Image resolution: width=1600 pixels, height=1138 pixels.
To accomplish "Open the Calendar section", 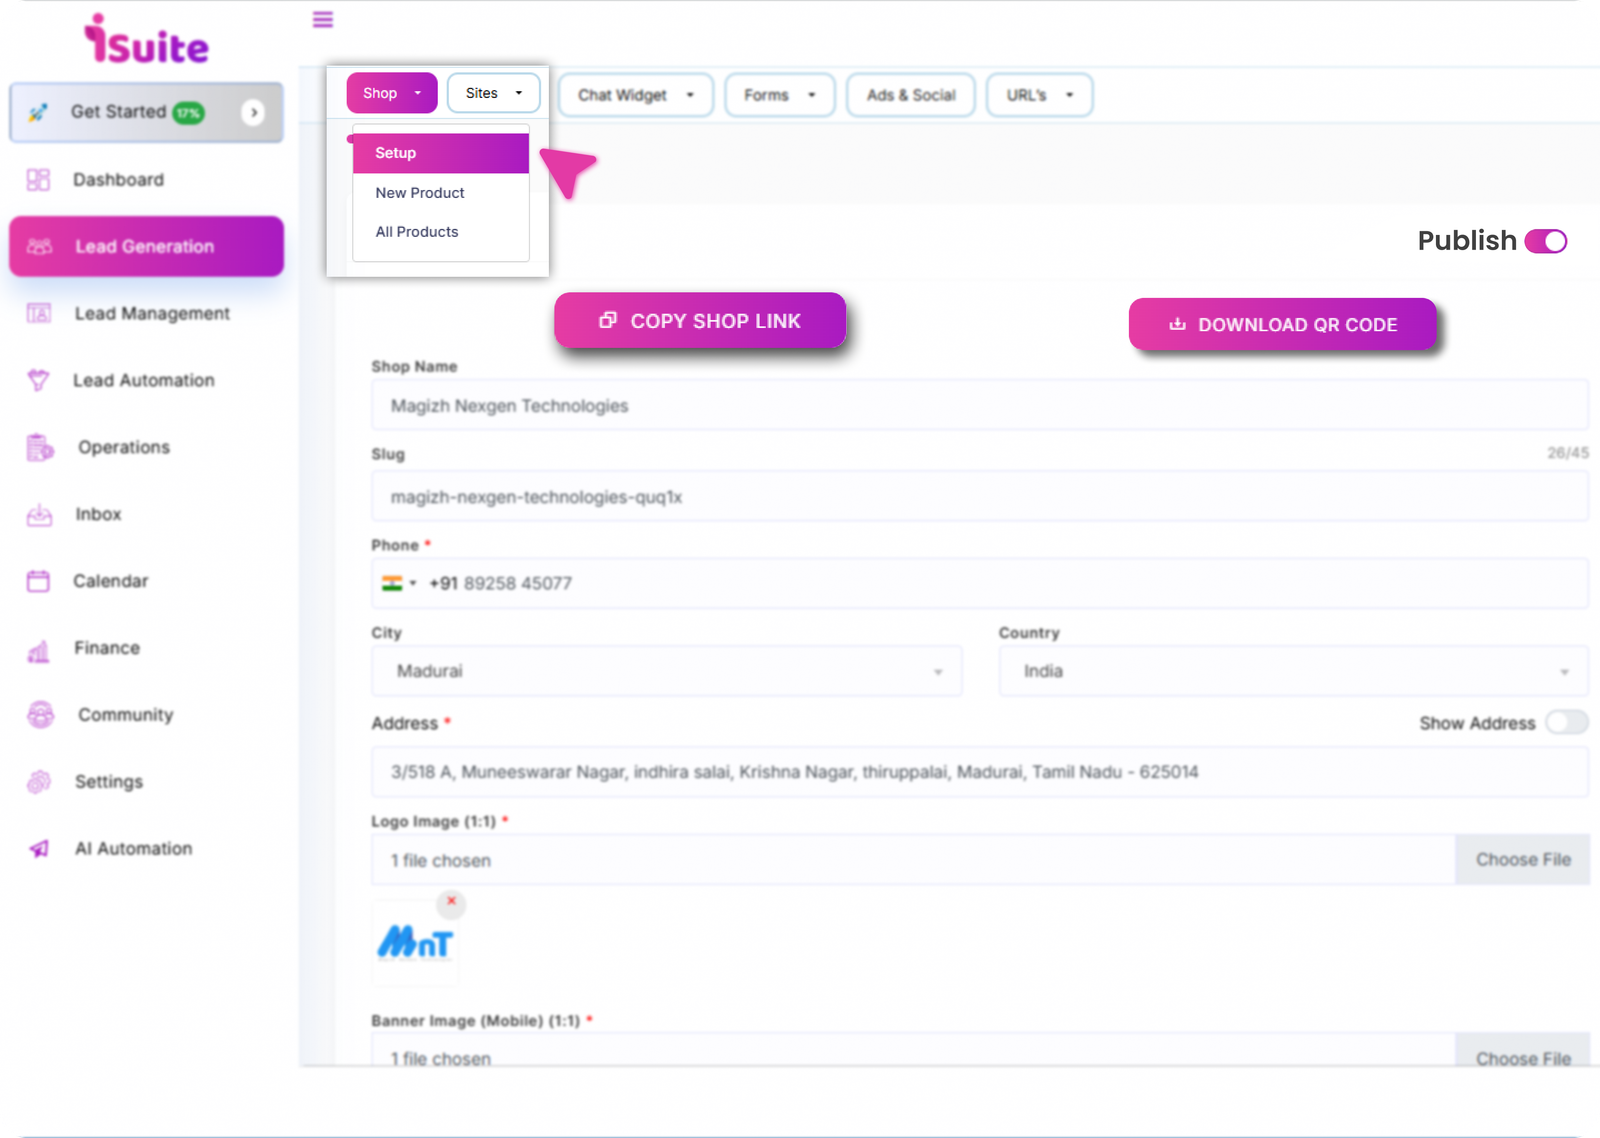I will coord(110,580).
